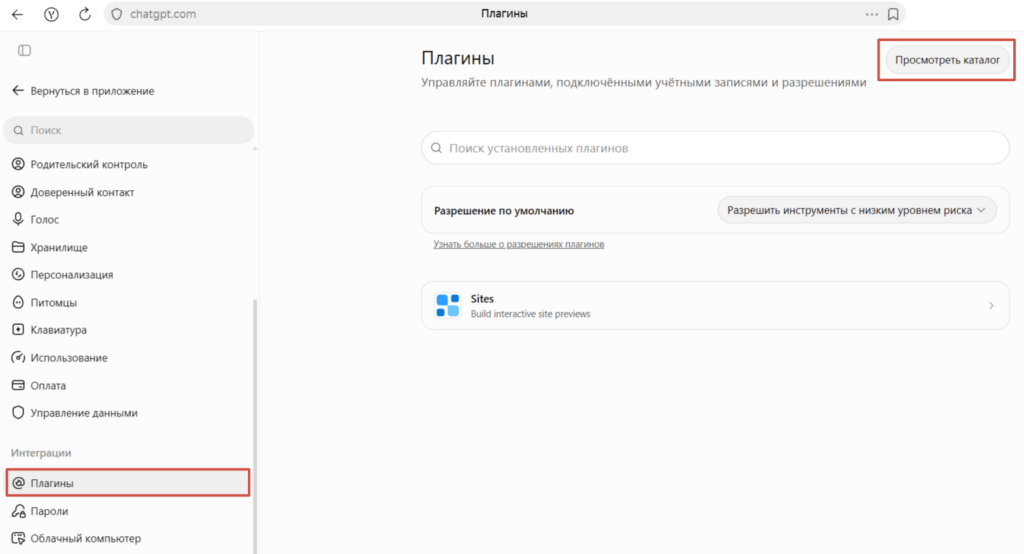Screen dimensions: 1024x554
Task: Open Доверенный контакт settings
Action: (73, 192)
